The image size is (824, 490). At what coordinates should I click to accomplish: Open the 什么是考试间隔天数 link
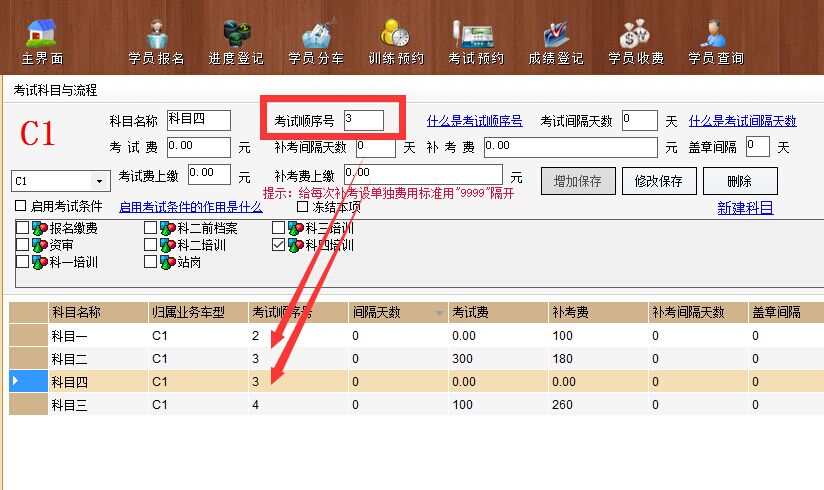click(743, 121)
